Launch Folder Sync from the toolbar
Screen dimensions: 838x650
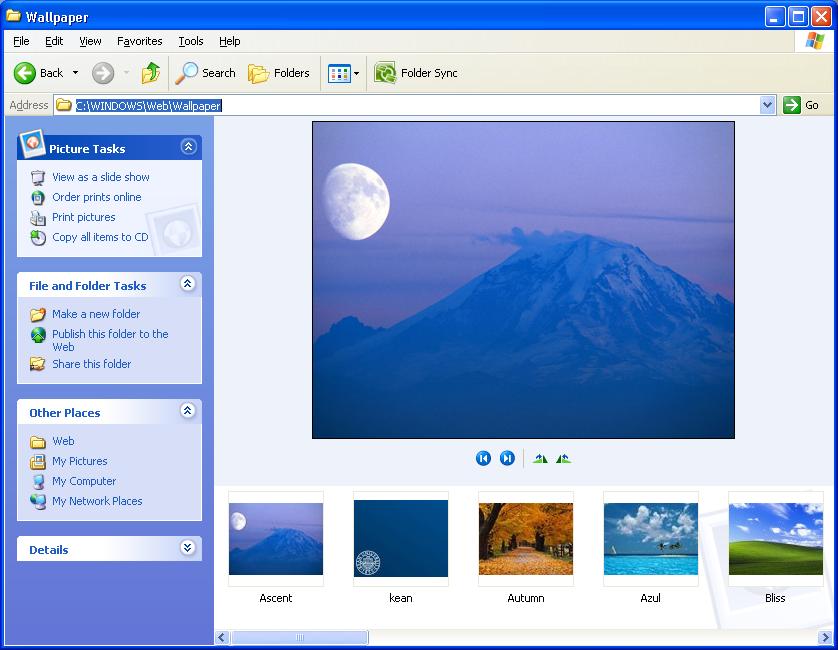[416, 73]
